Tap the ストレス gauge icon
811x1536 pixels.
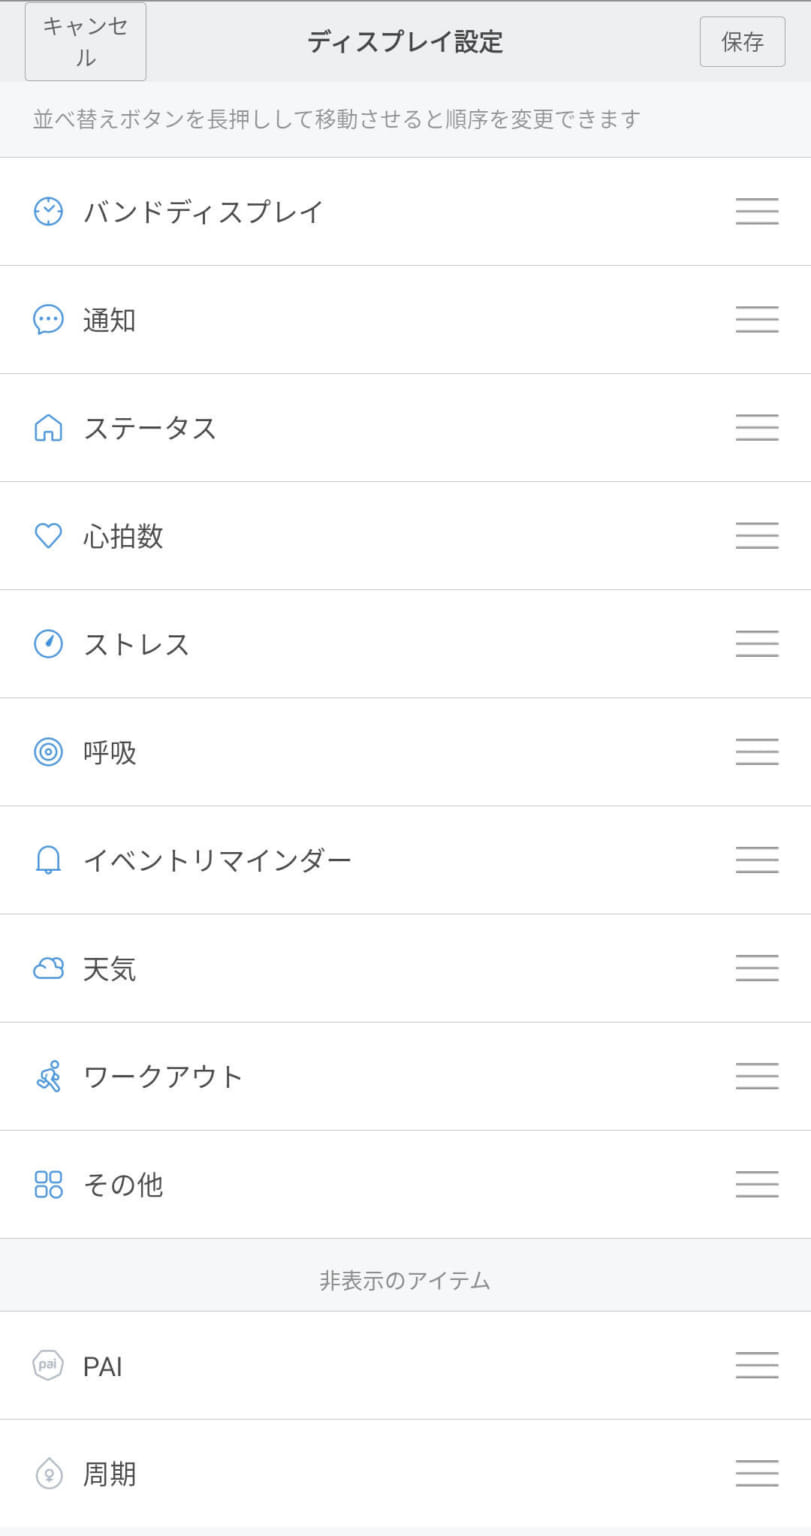48,644
